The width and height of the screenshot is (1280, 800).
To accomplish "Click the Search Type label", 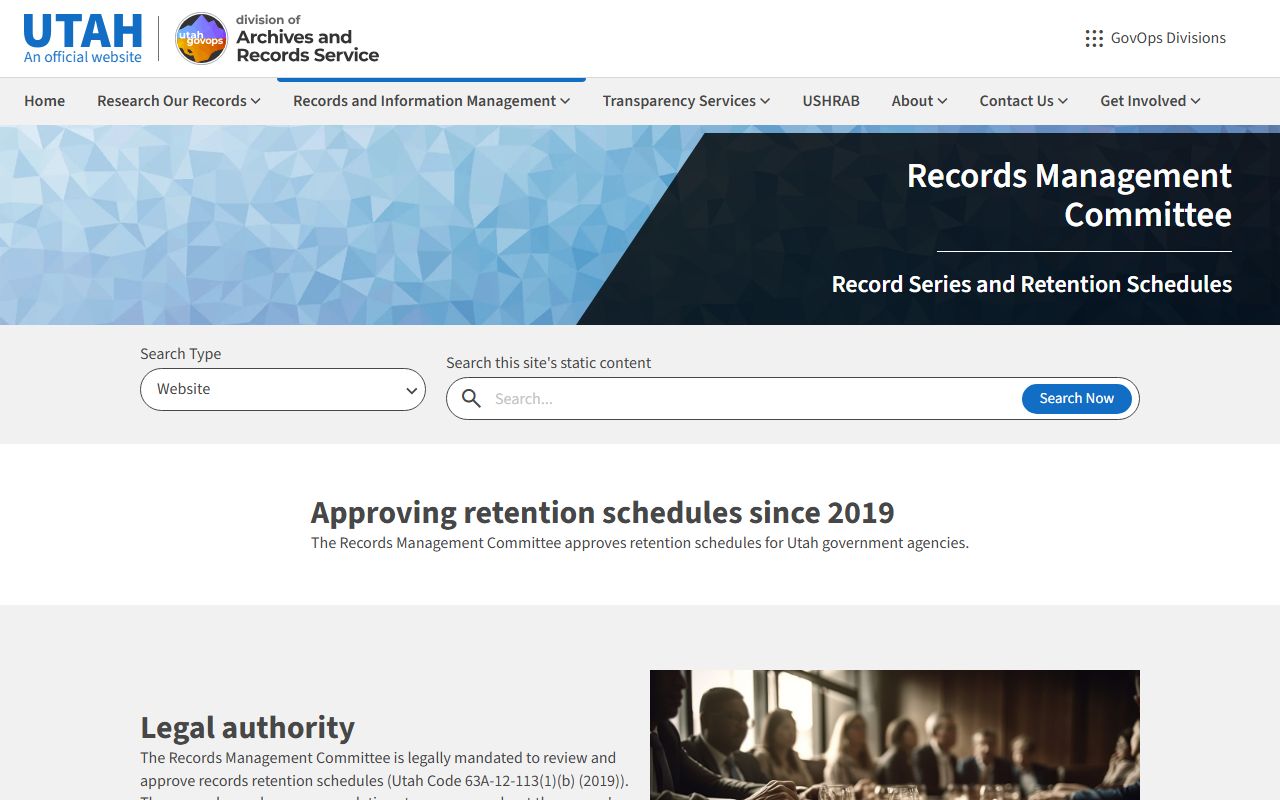I will pyautogui.click(x=181, y=354).
